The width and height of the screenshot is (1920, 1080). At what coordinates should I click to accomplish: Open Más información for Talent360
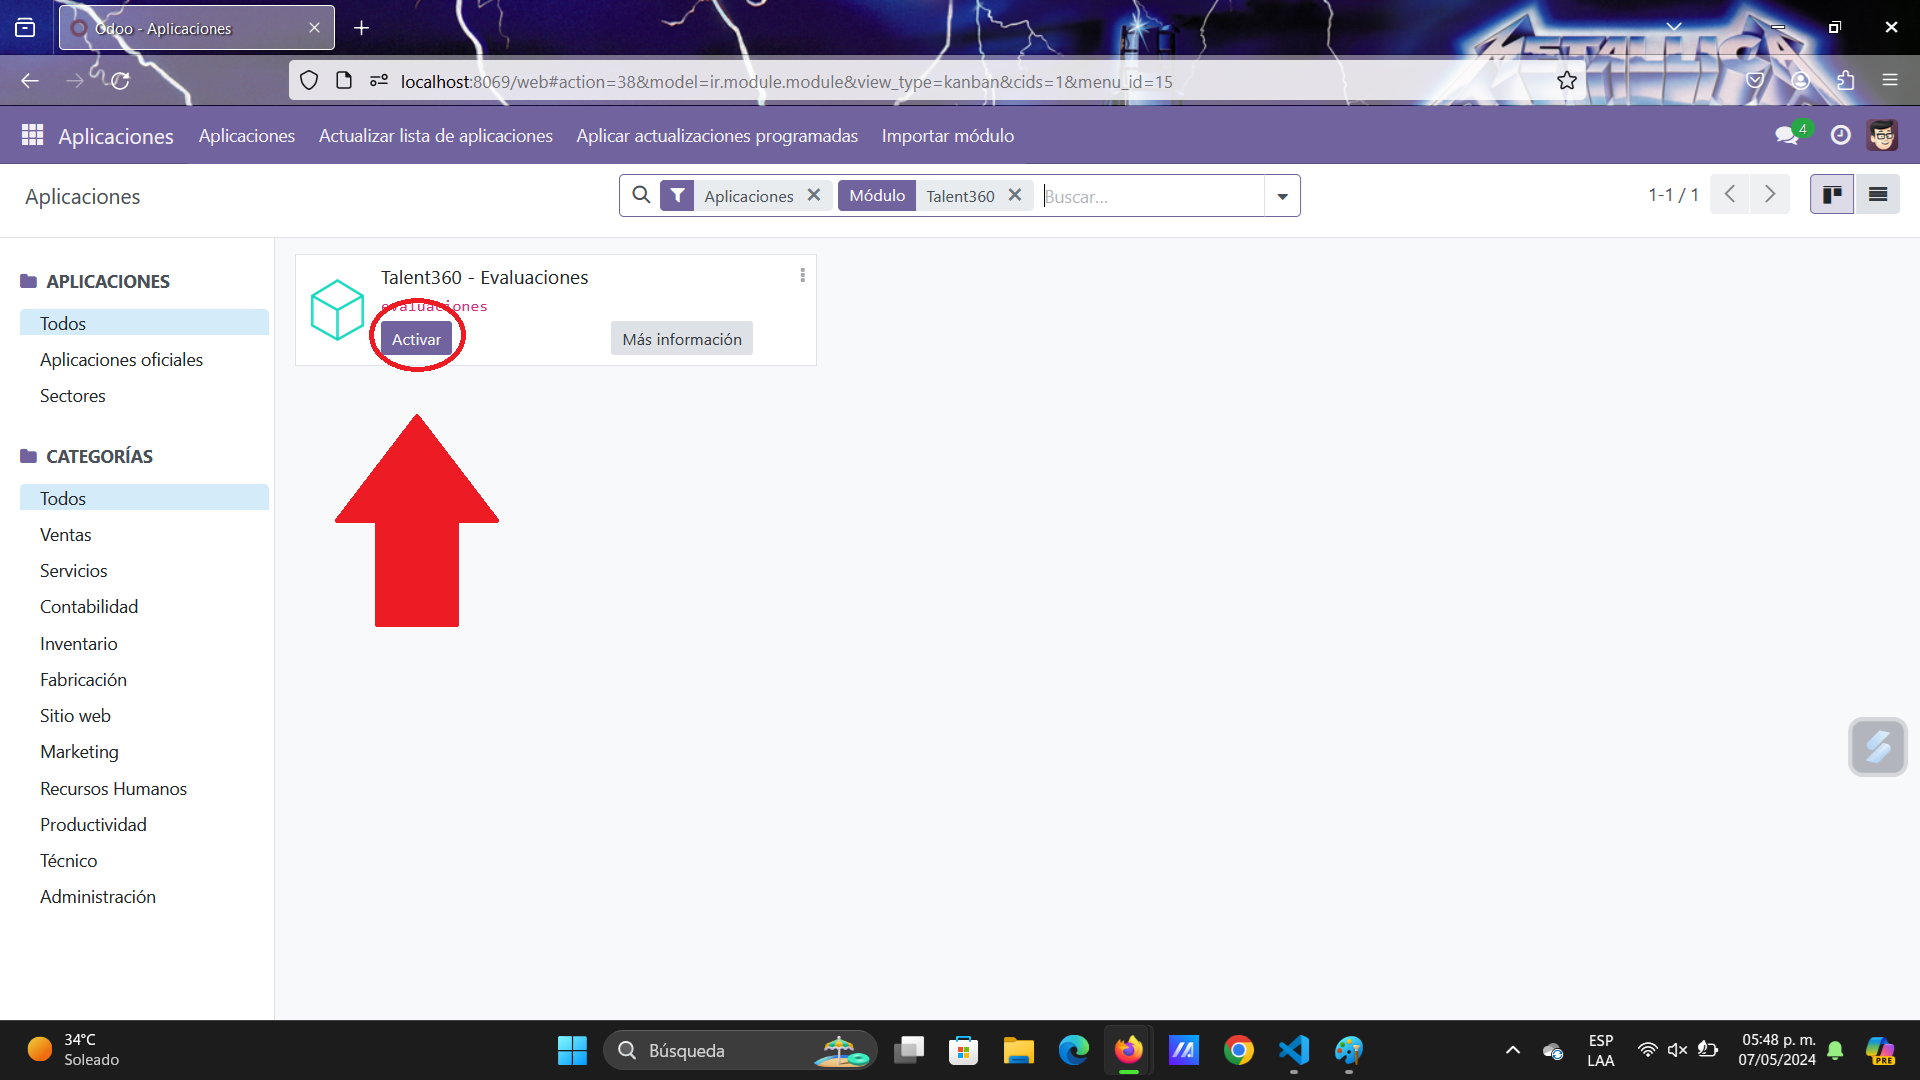point(682,339)
